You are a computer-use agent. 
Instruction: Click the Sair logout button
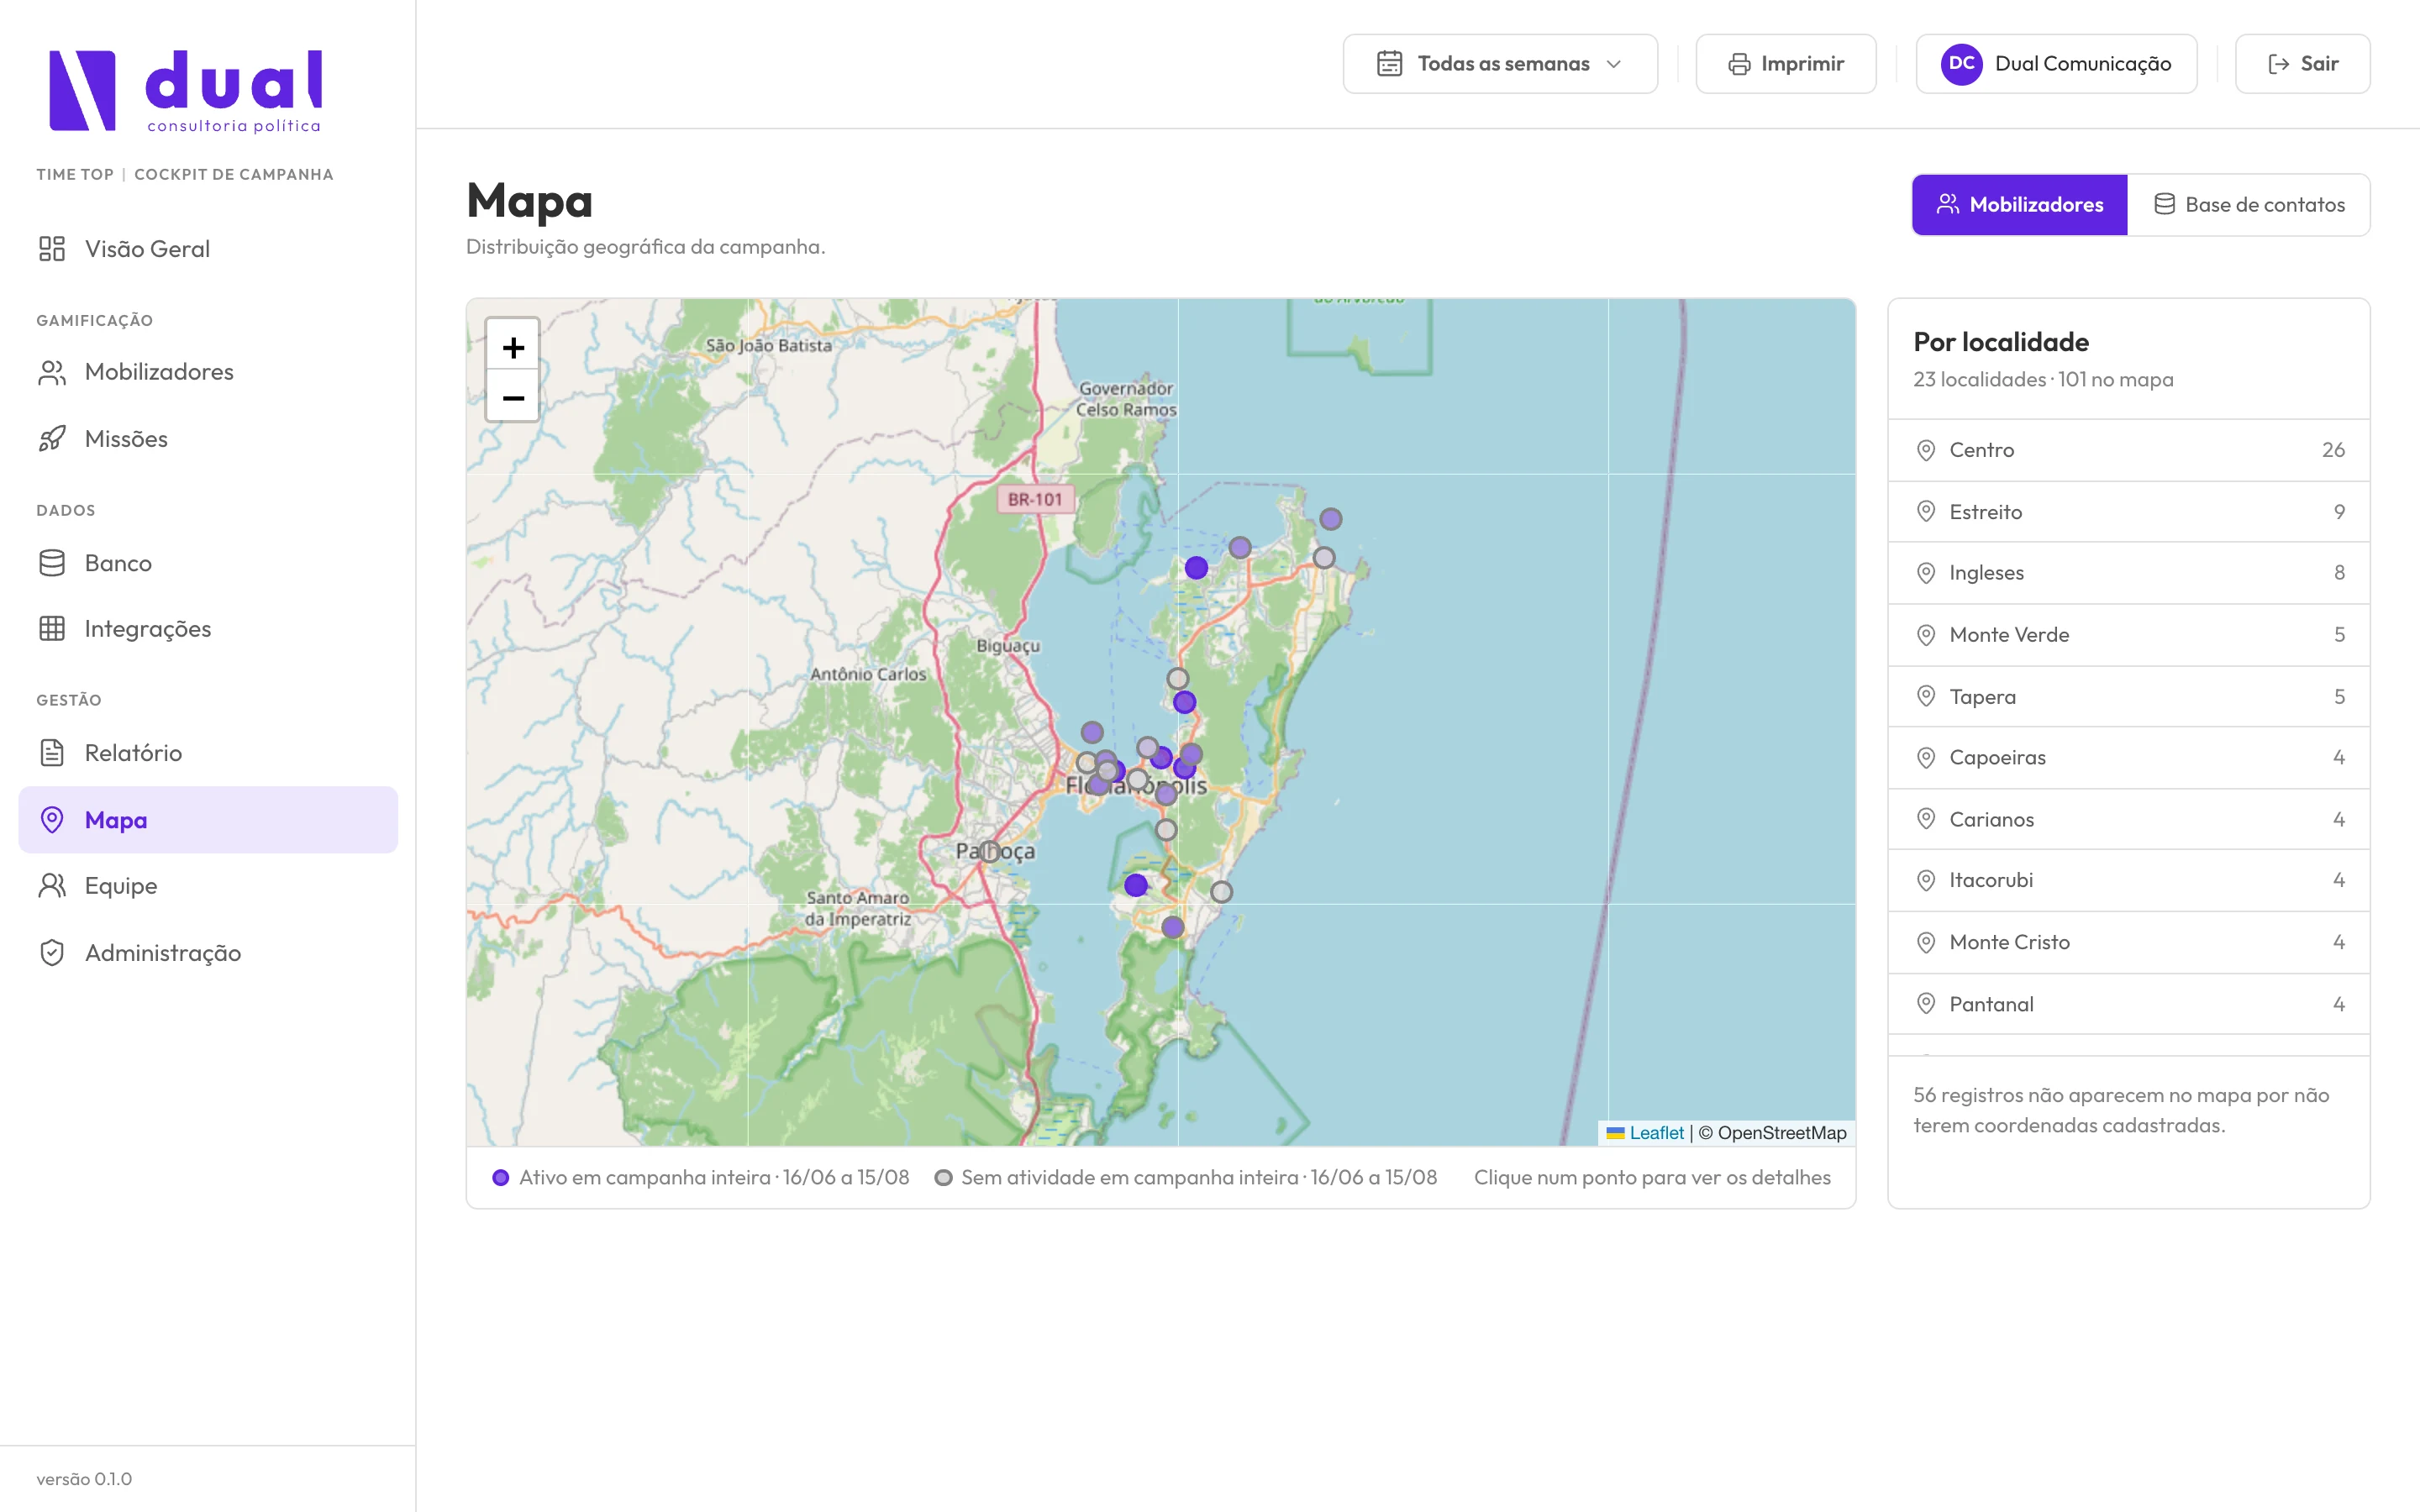click(2302, 64)
